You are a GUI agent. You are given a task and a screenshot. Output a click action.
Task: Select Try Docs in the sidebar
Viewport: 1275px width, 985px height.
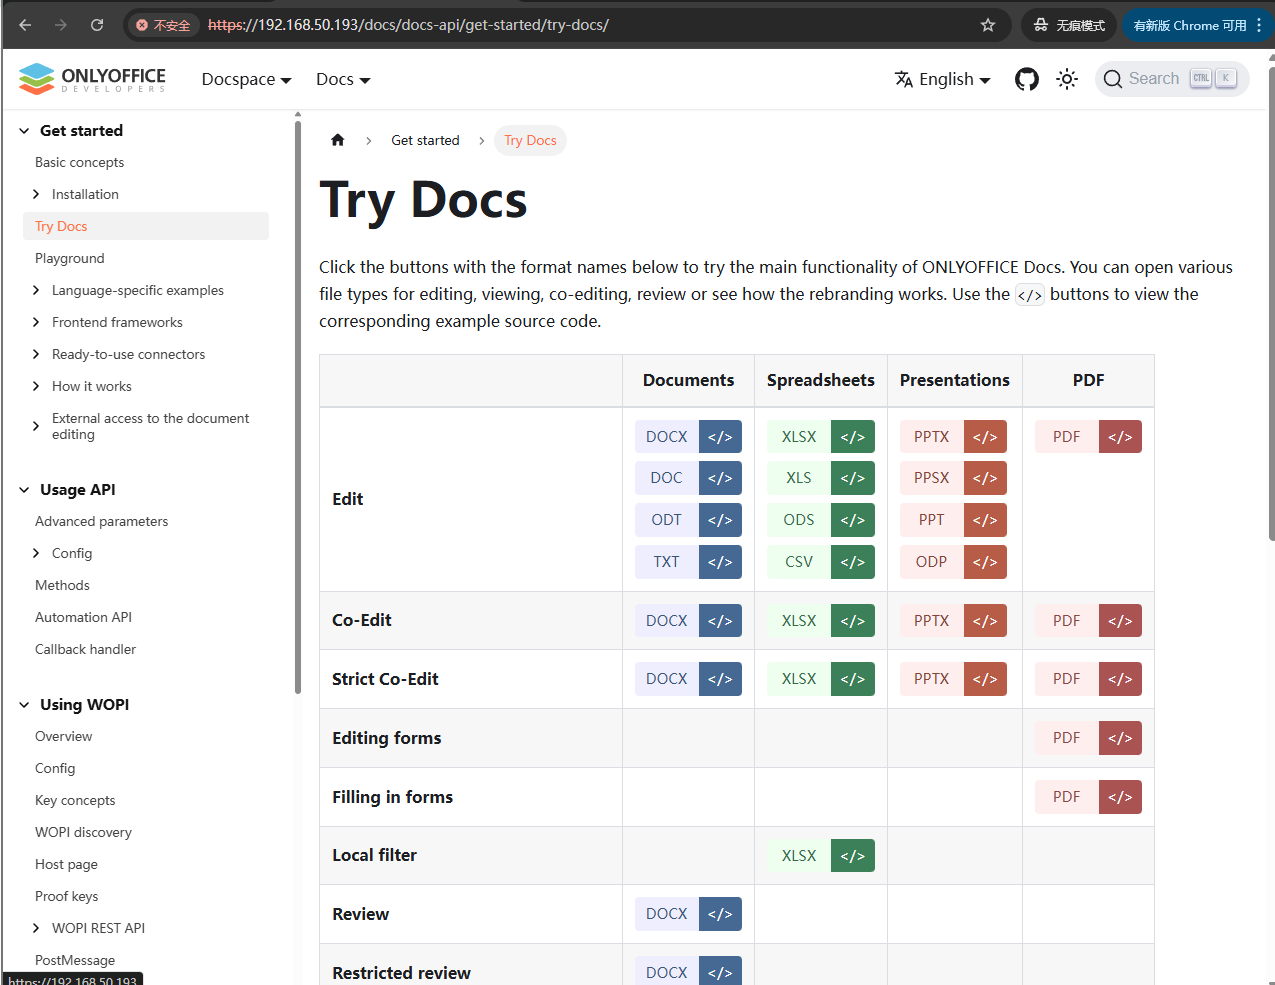point(146,226)
